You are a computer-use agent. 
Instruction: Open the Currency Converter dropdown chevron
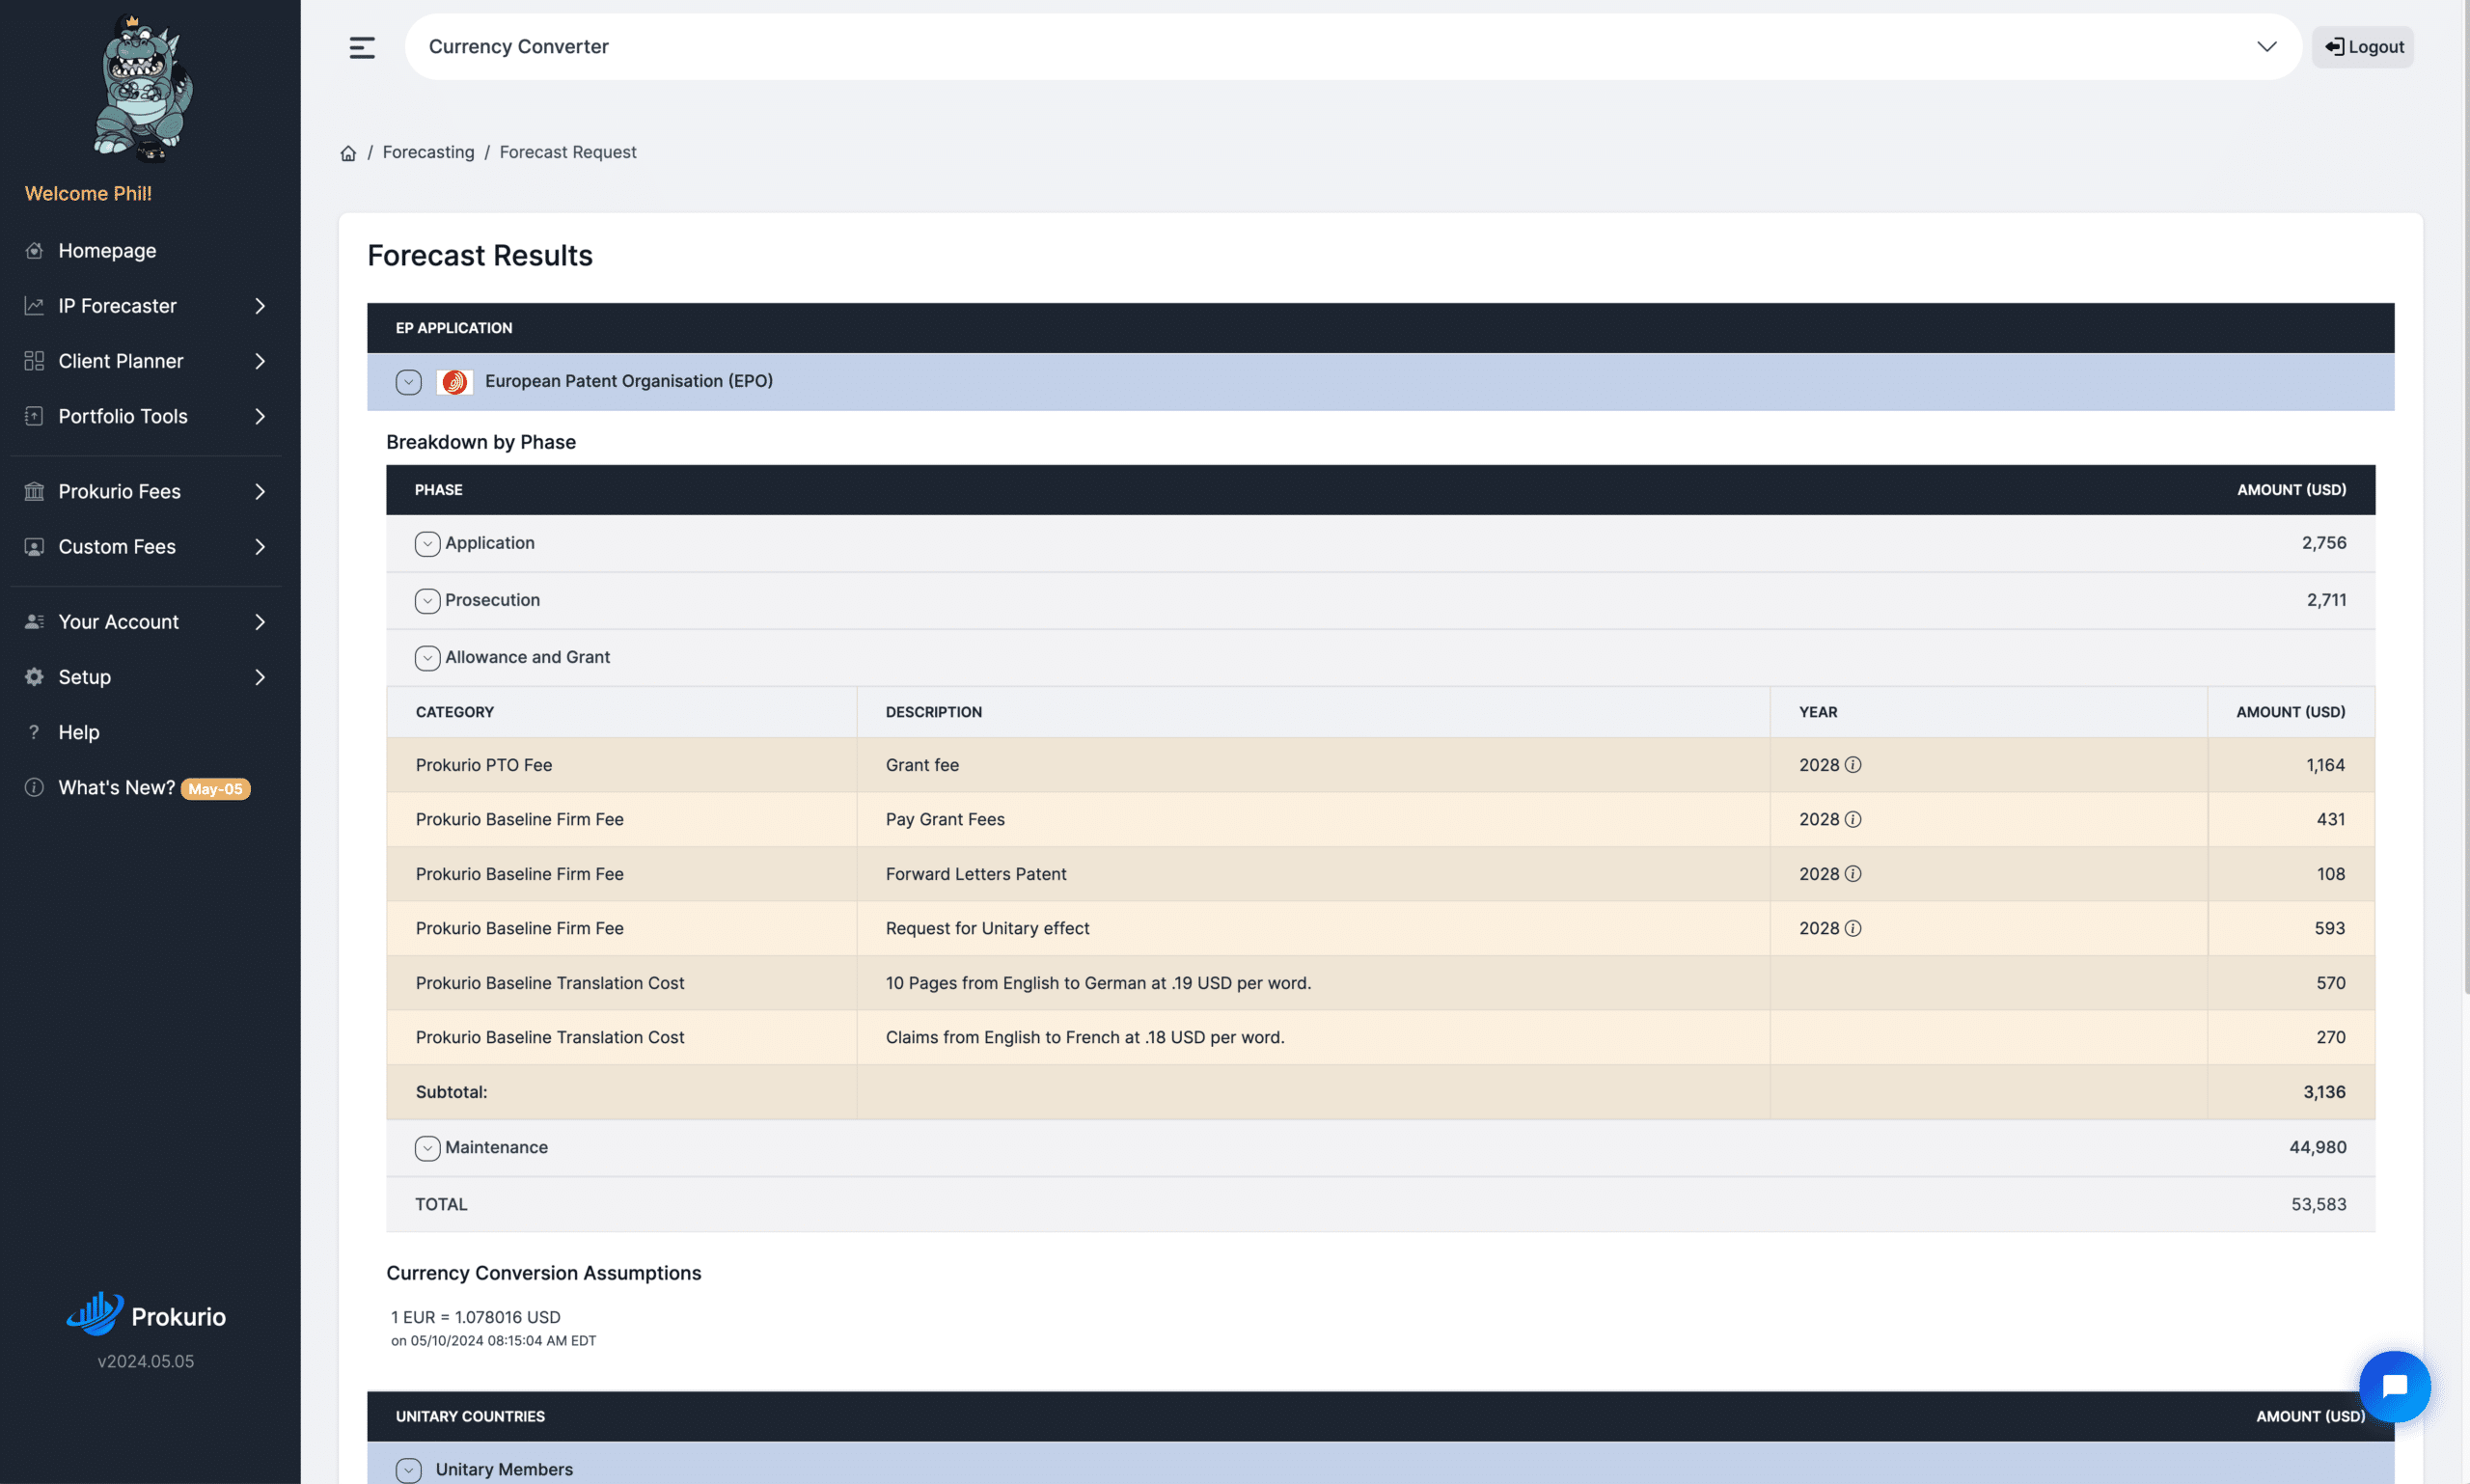(2266, 47)
